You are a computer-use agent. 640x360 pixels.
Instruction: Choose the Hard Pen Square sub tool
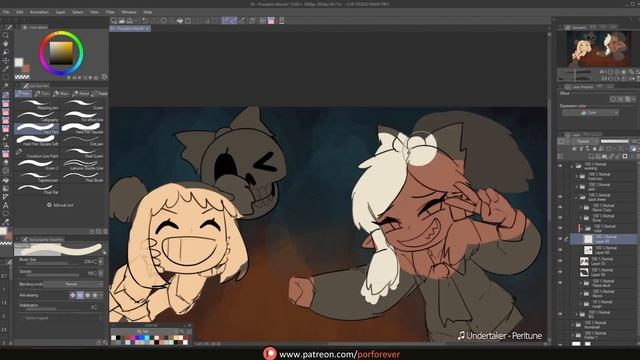click(x=83, y=129)
